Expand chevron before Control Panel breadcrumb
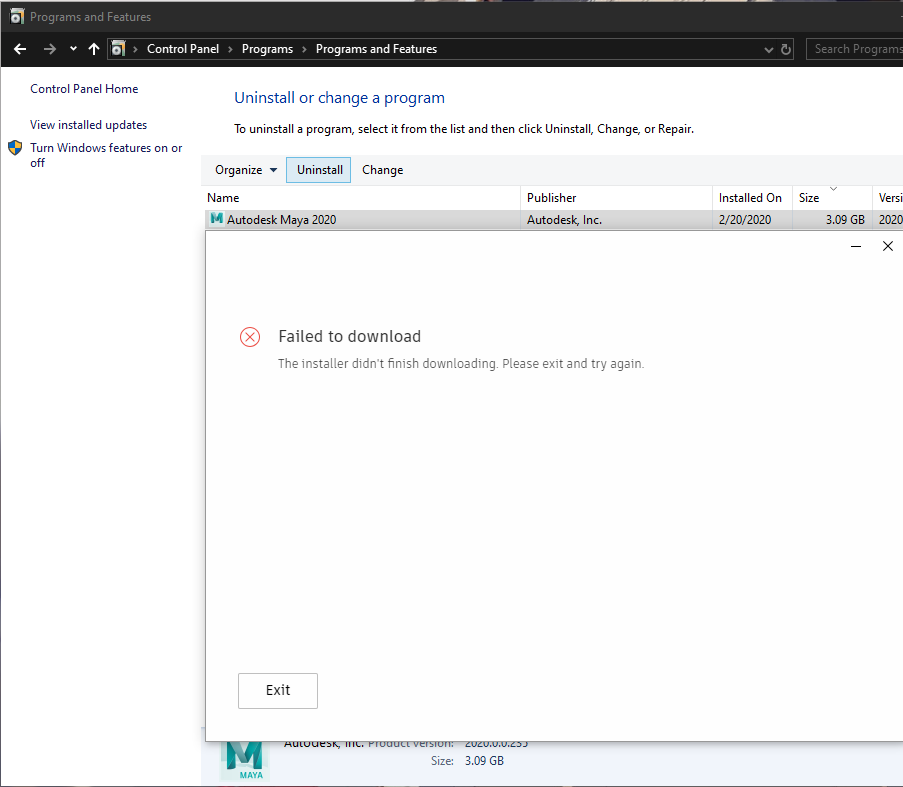The width and height of the screenshot is (903, 787). [x=135, y=50]
